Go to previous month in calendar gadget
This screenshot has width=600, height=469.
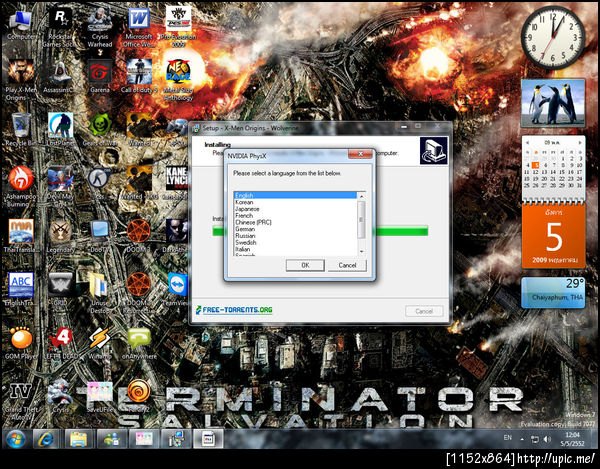[528, 143]
